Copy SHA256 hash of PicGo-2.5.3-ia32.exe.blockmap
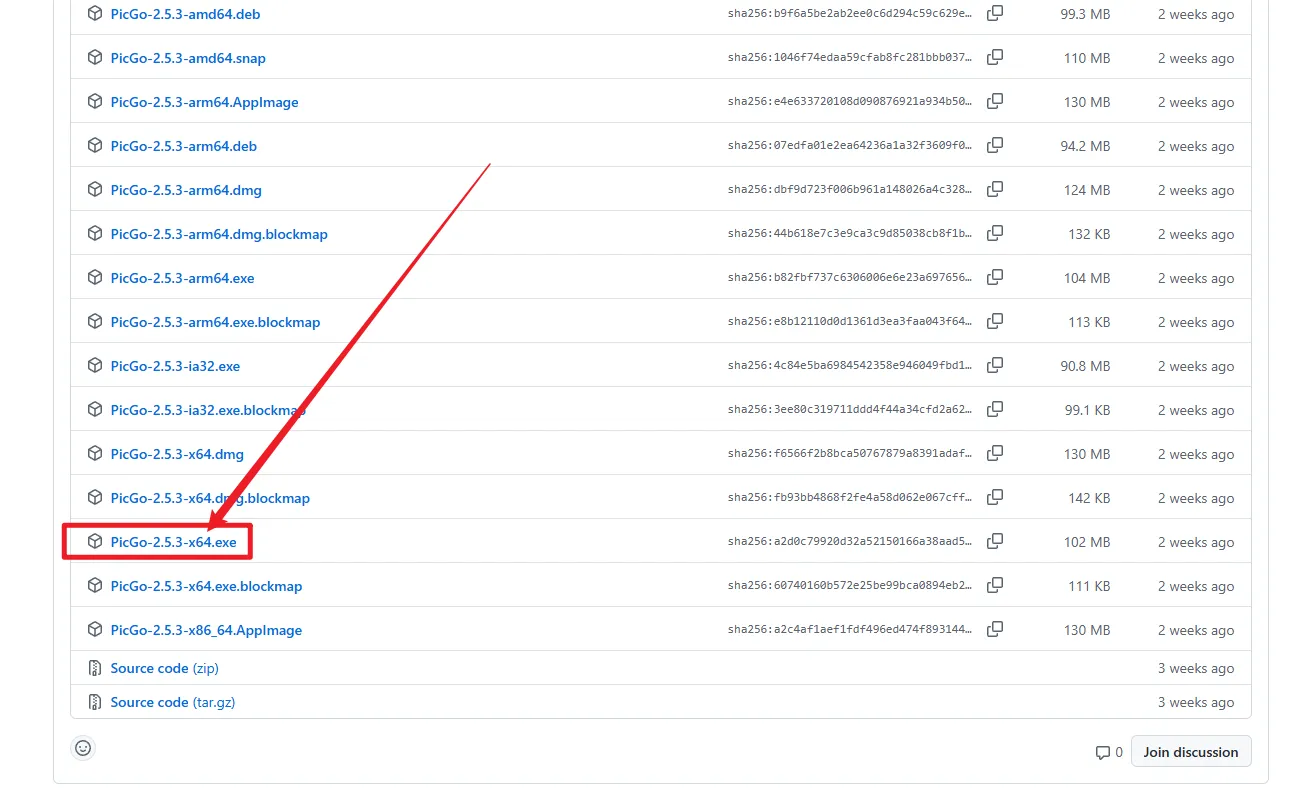The image size is (1305, 800). 995,410
